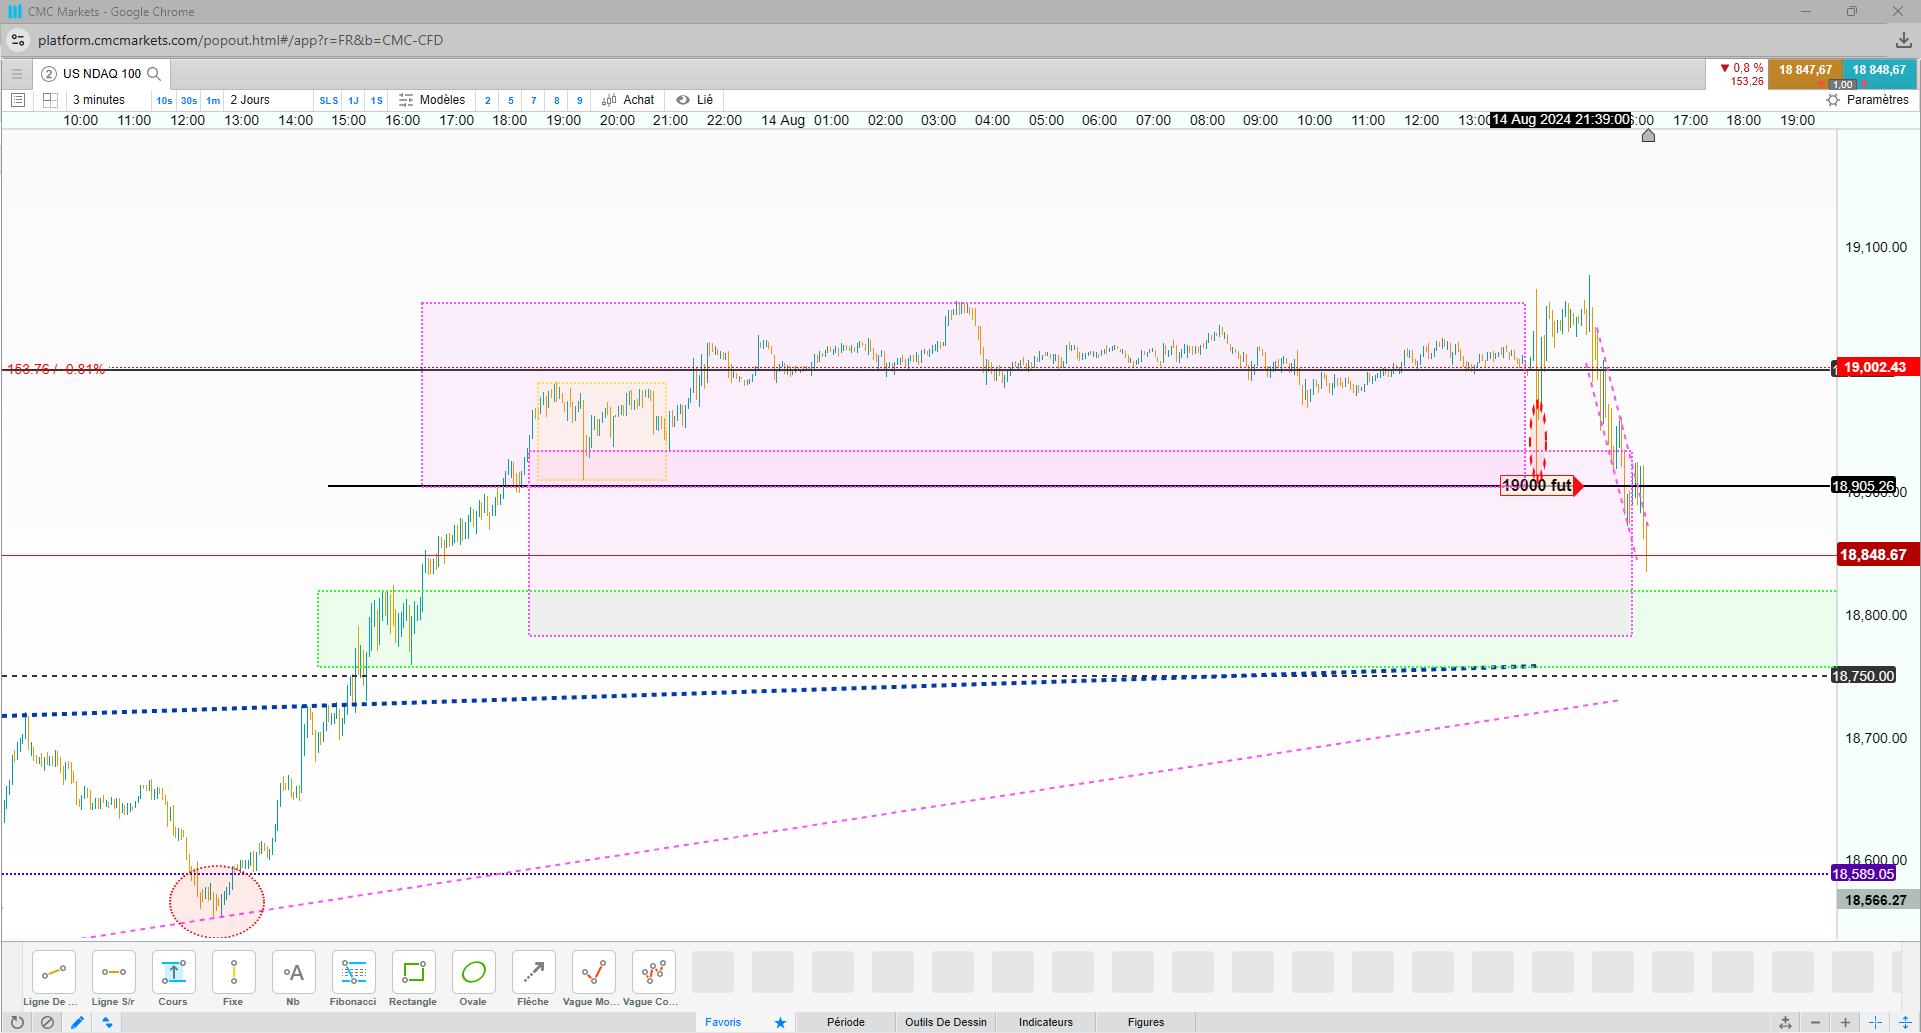Switch to the Période tab

point(846,1022)
